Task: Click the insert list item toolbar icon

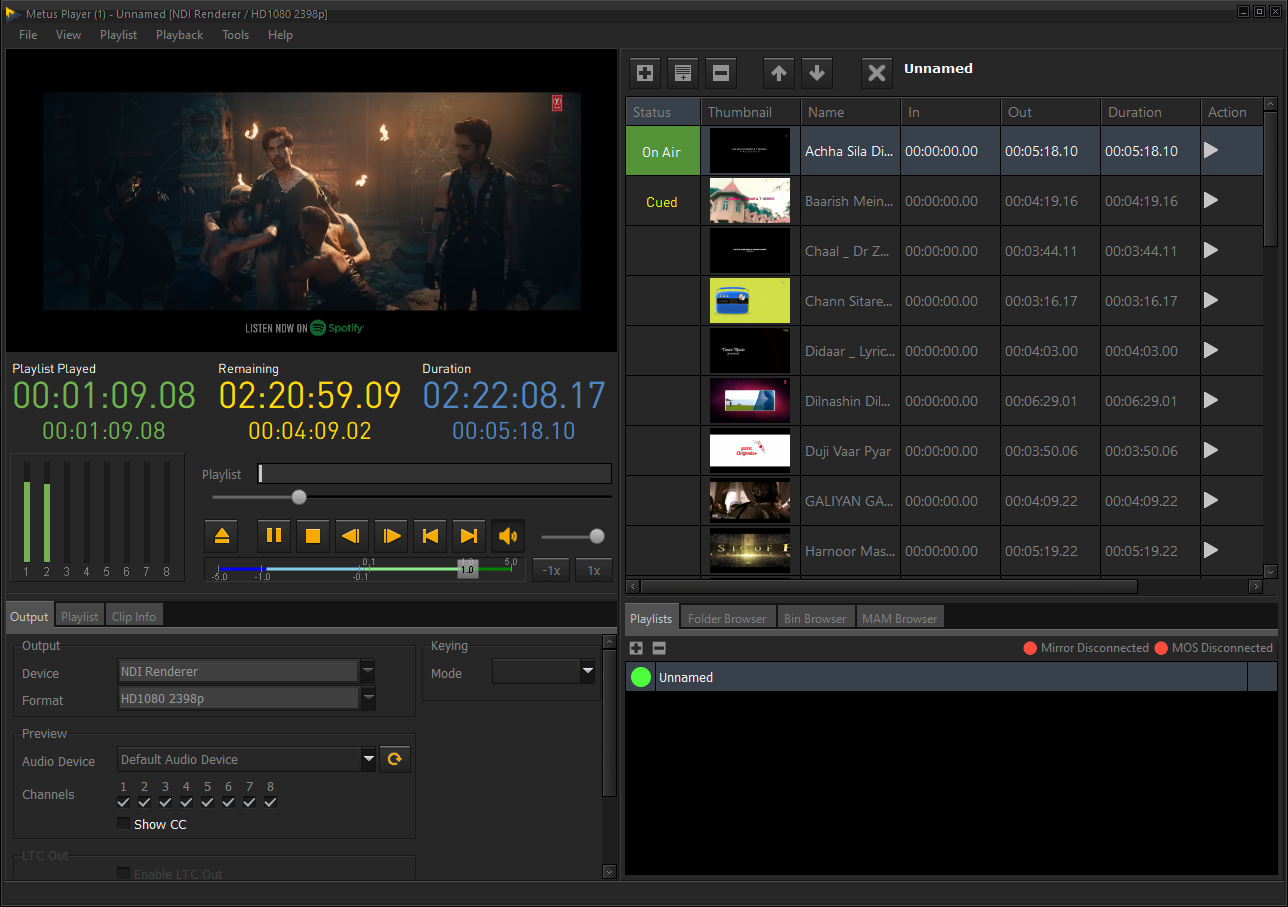Action: [x=683, y=72]
